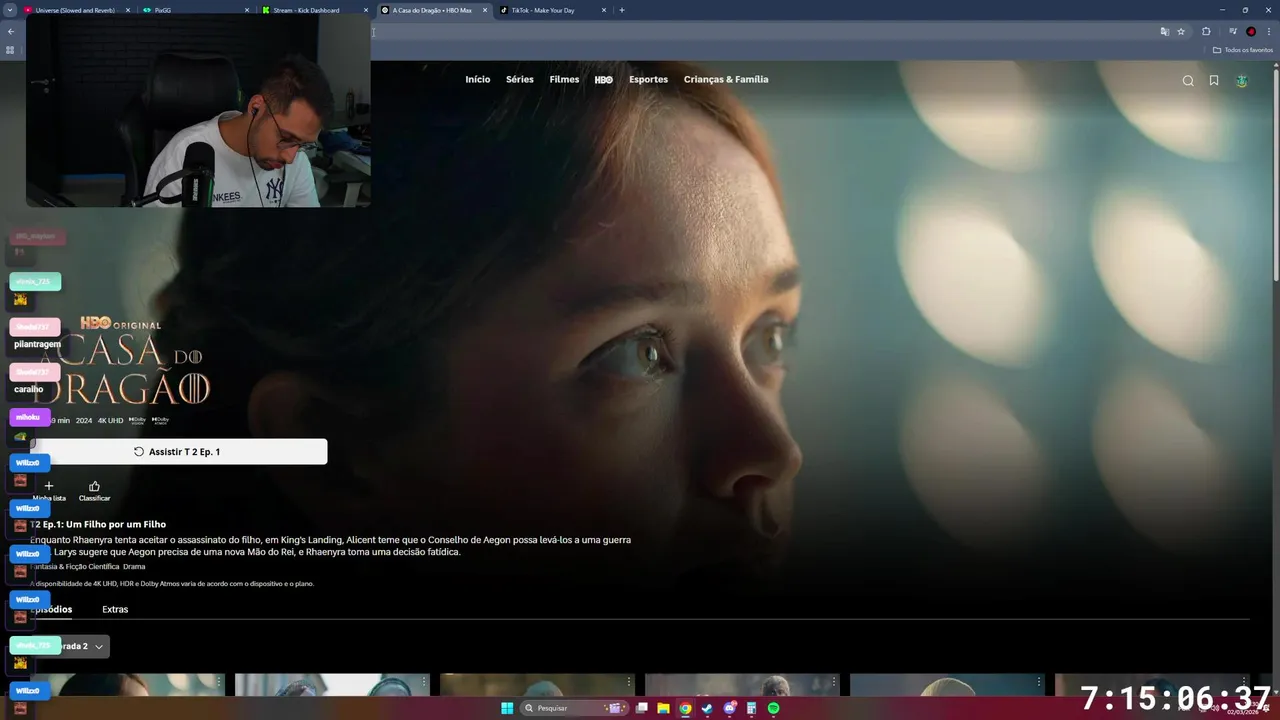Expand the Temporada 2 season dropdown
Viewport: 1280px width, 720px height.
click(x=70, y=646)
